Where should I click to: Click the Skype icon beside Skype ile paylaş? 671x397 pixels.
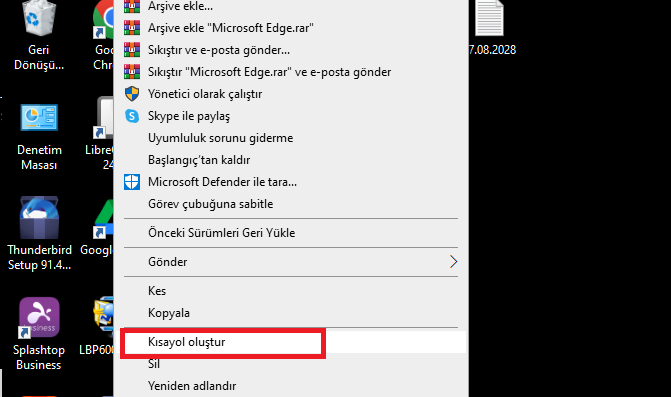(132, 116)
